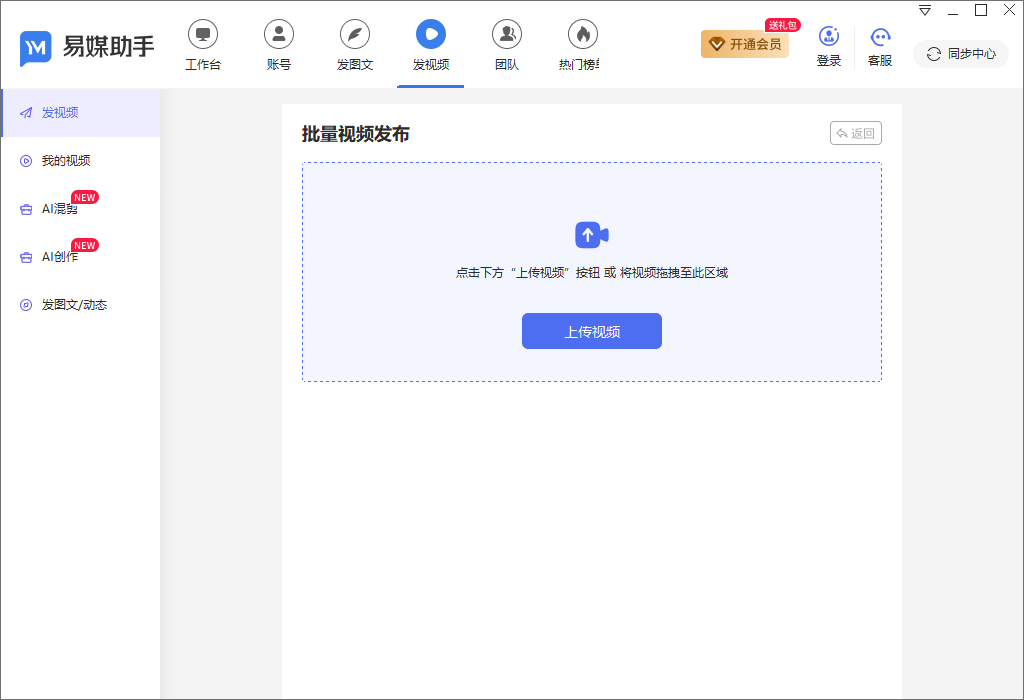Open 客服 customer service chat icon
The width and height of the screenshot is (1024, 700).
[880, 37]
